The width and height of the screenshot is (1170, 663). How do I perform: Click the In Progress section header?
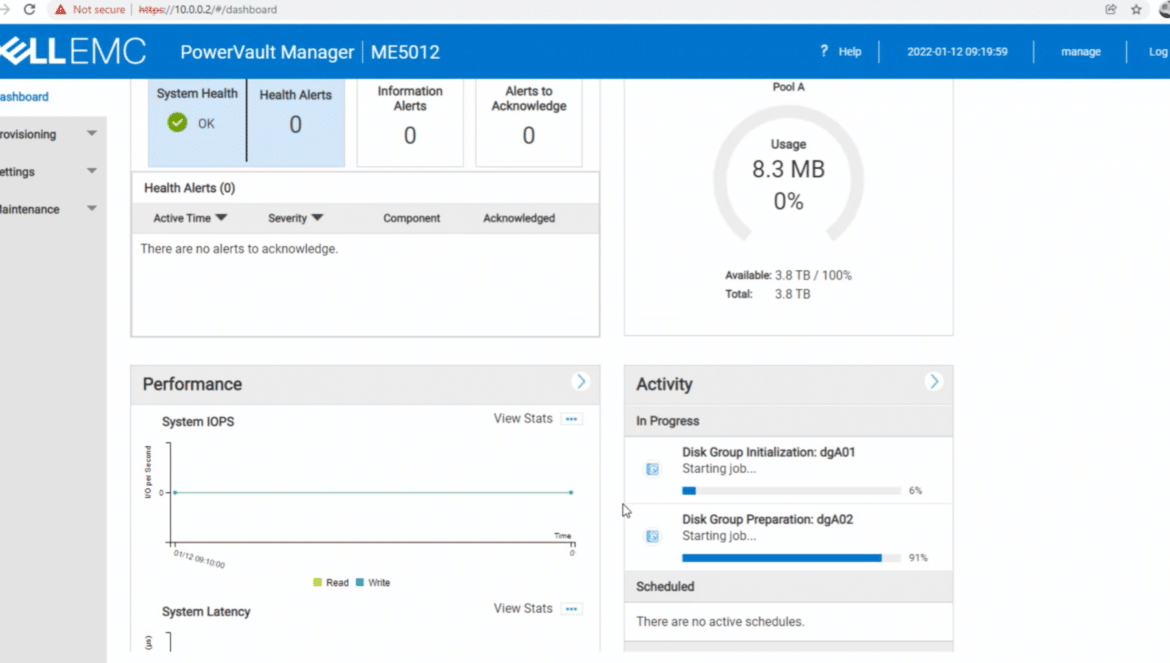(x=789, y=421)
